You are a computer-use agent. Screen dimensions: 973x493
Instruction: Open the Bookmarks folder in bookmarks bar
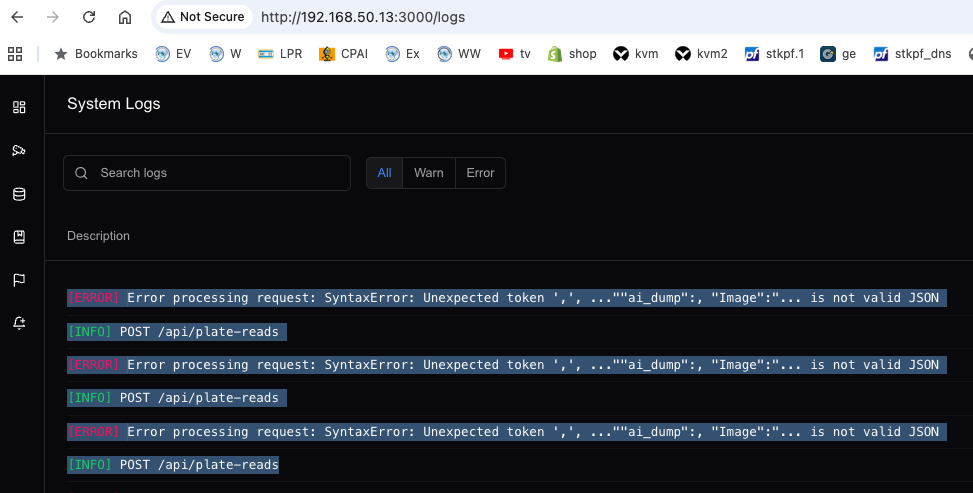pyautogui.click(x=95, y=54)
